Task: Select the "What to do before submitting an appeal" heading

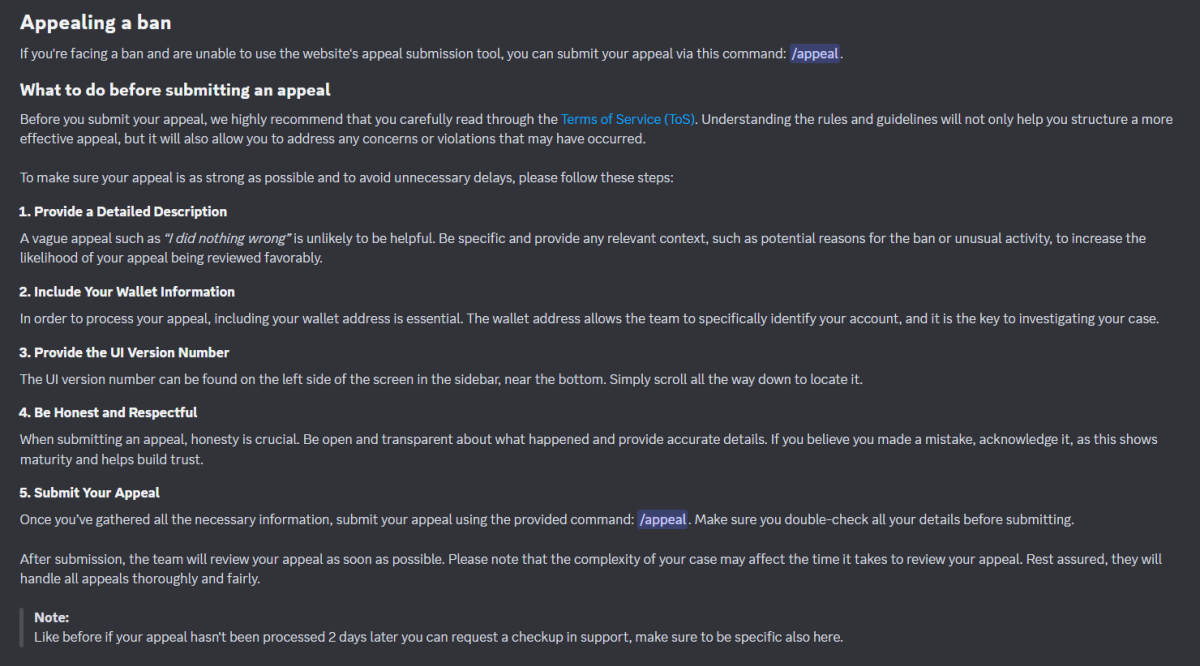Action: pyautogui.click(x=175, y=90)
